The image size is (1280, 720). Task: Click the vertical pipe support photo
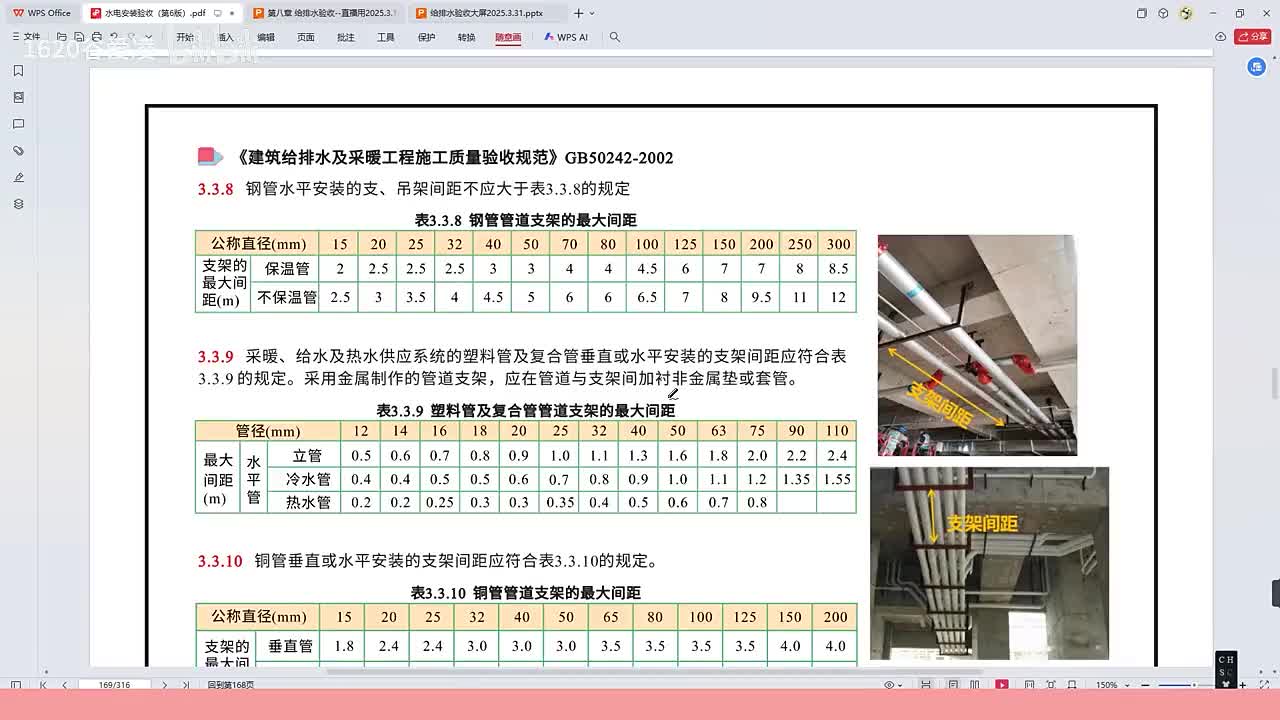(x=989, y=563)
